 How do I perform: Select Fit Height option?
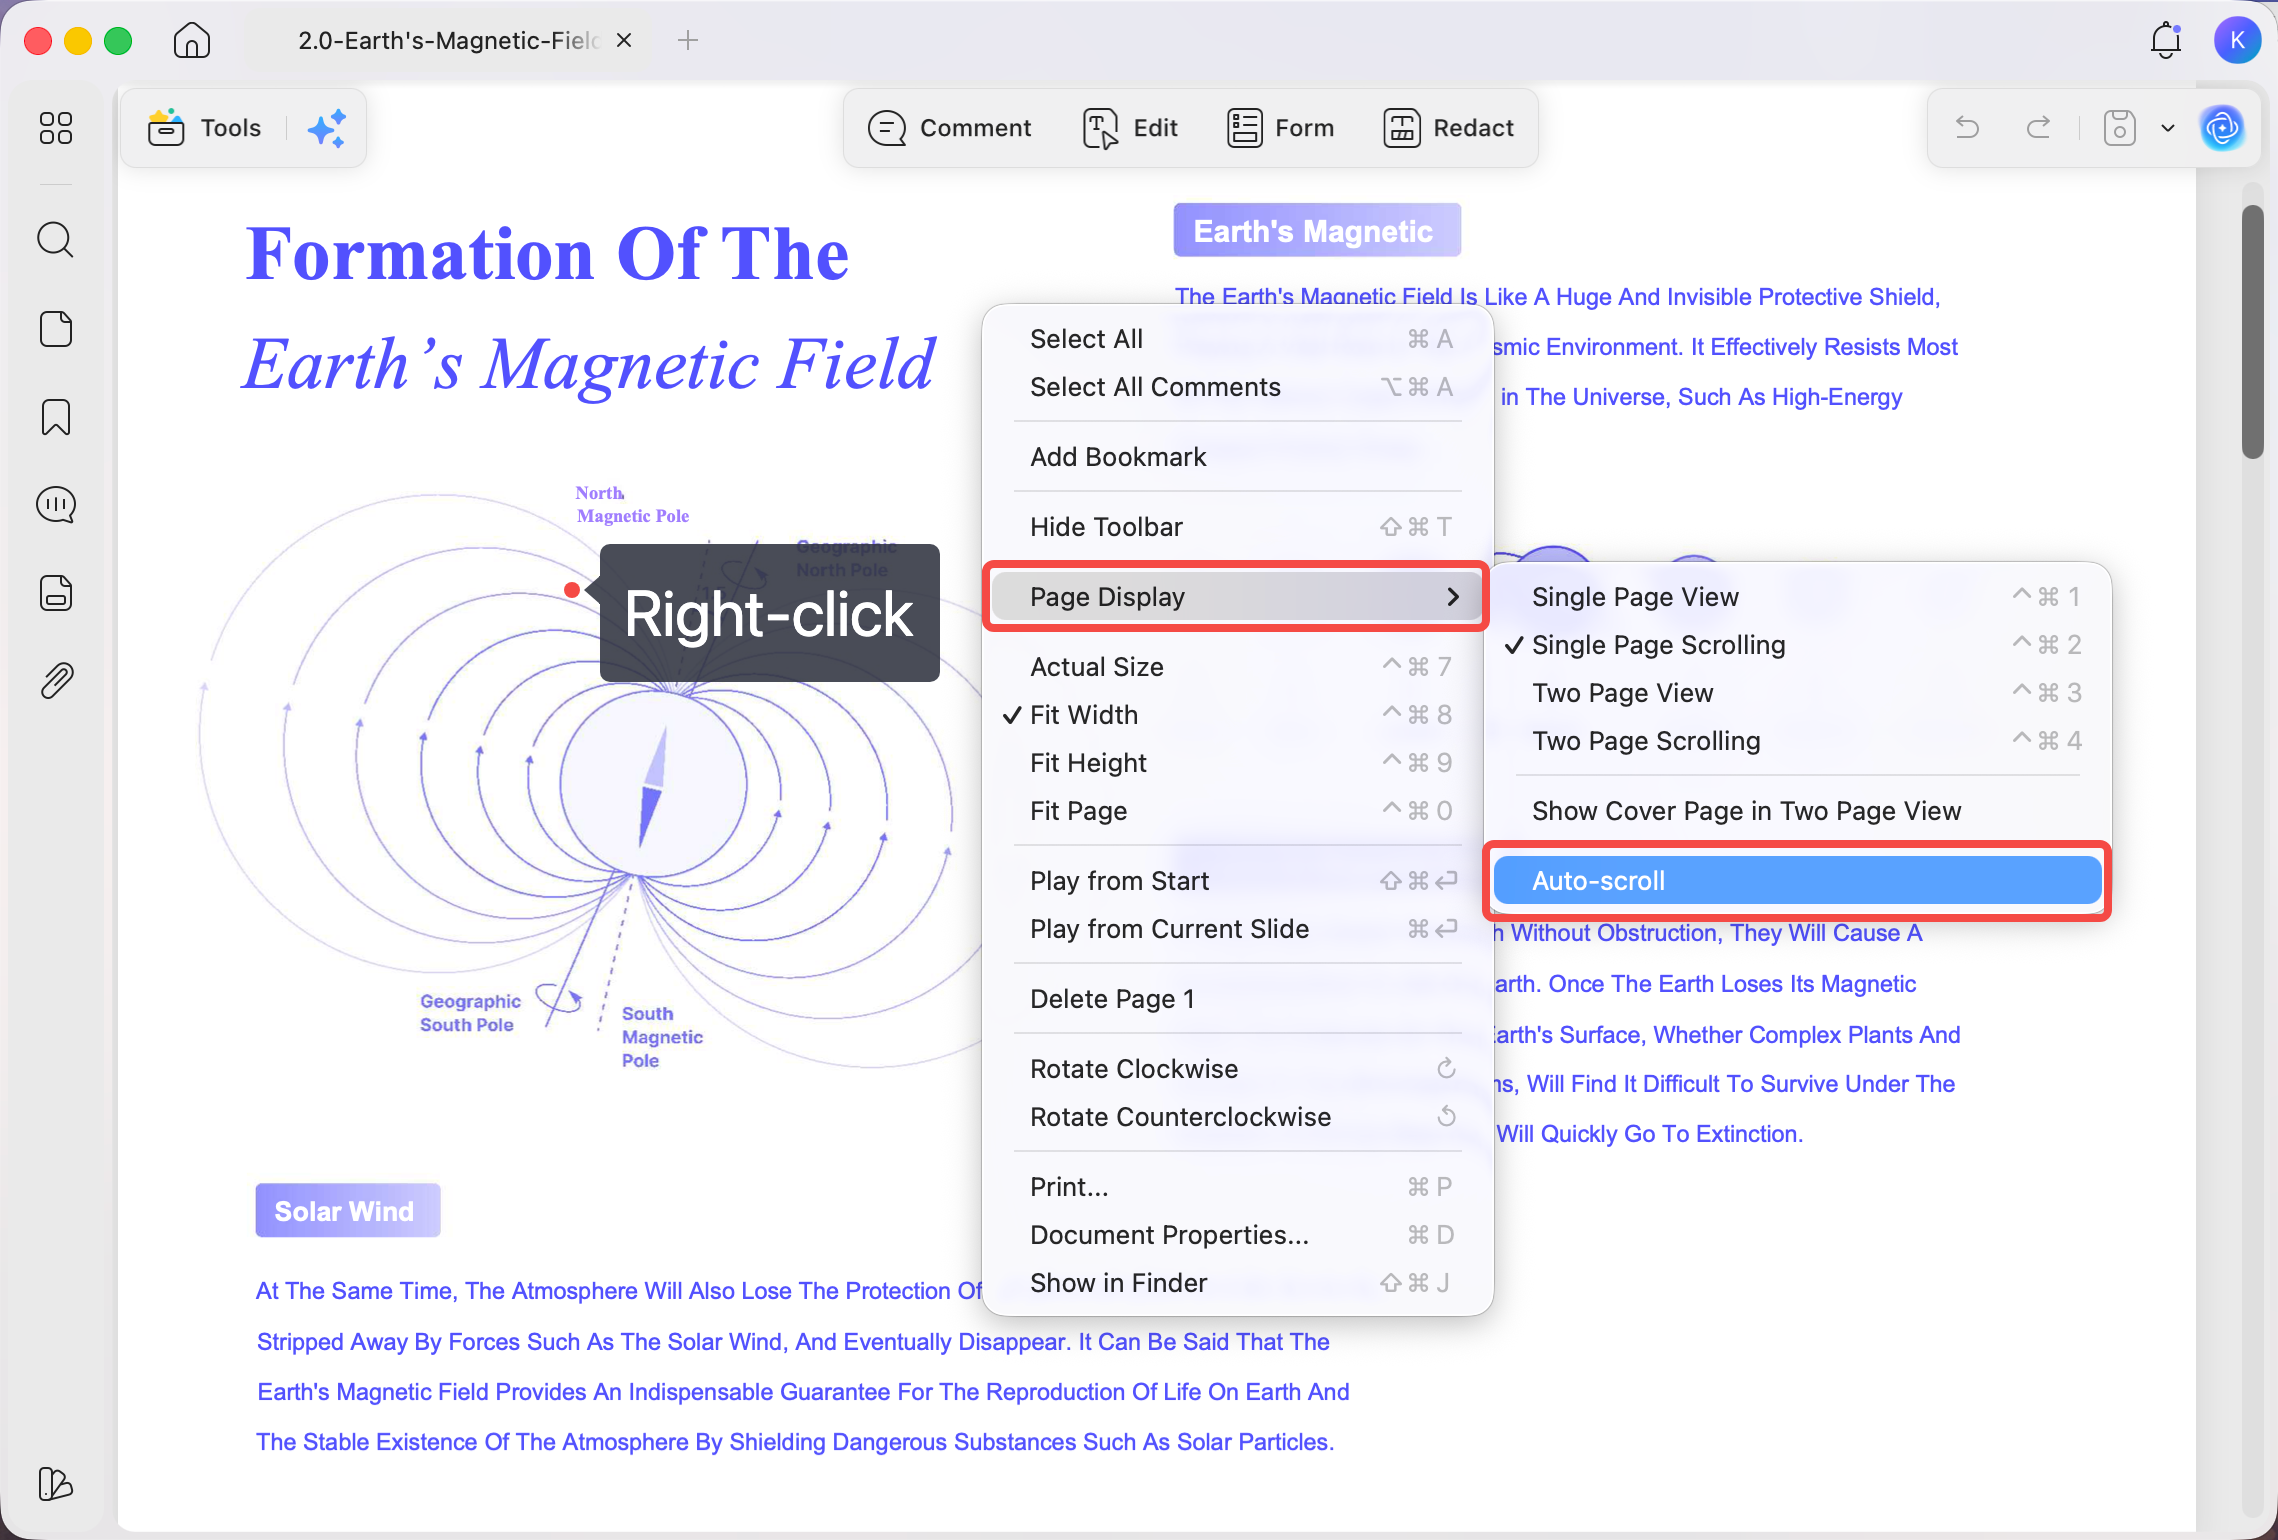(x=1238, y=763)
